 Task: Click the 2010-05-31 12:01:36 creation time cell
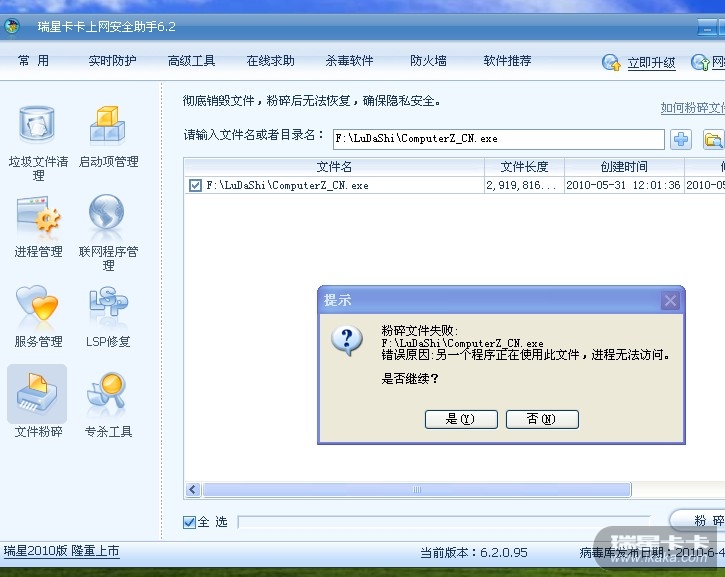tap(623, 185)
